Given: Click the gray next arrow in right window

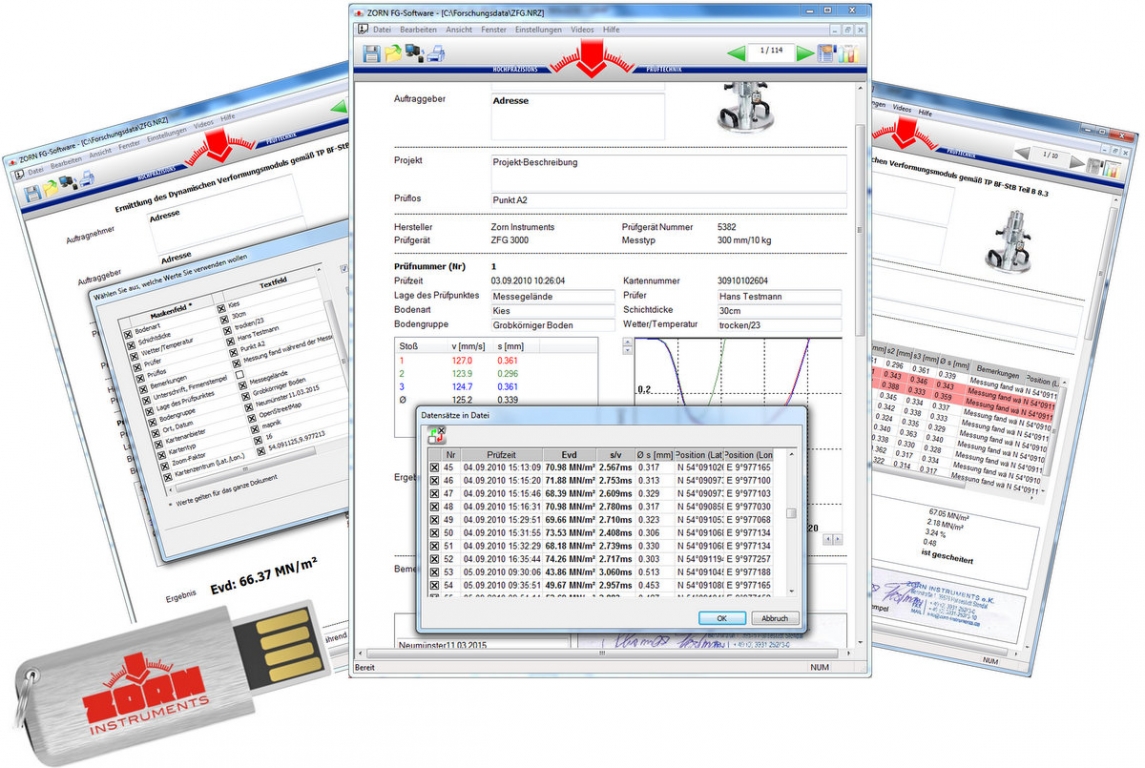Looking at the screenshot, I should click(x=1078, y=162).
